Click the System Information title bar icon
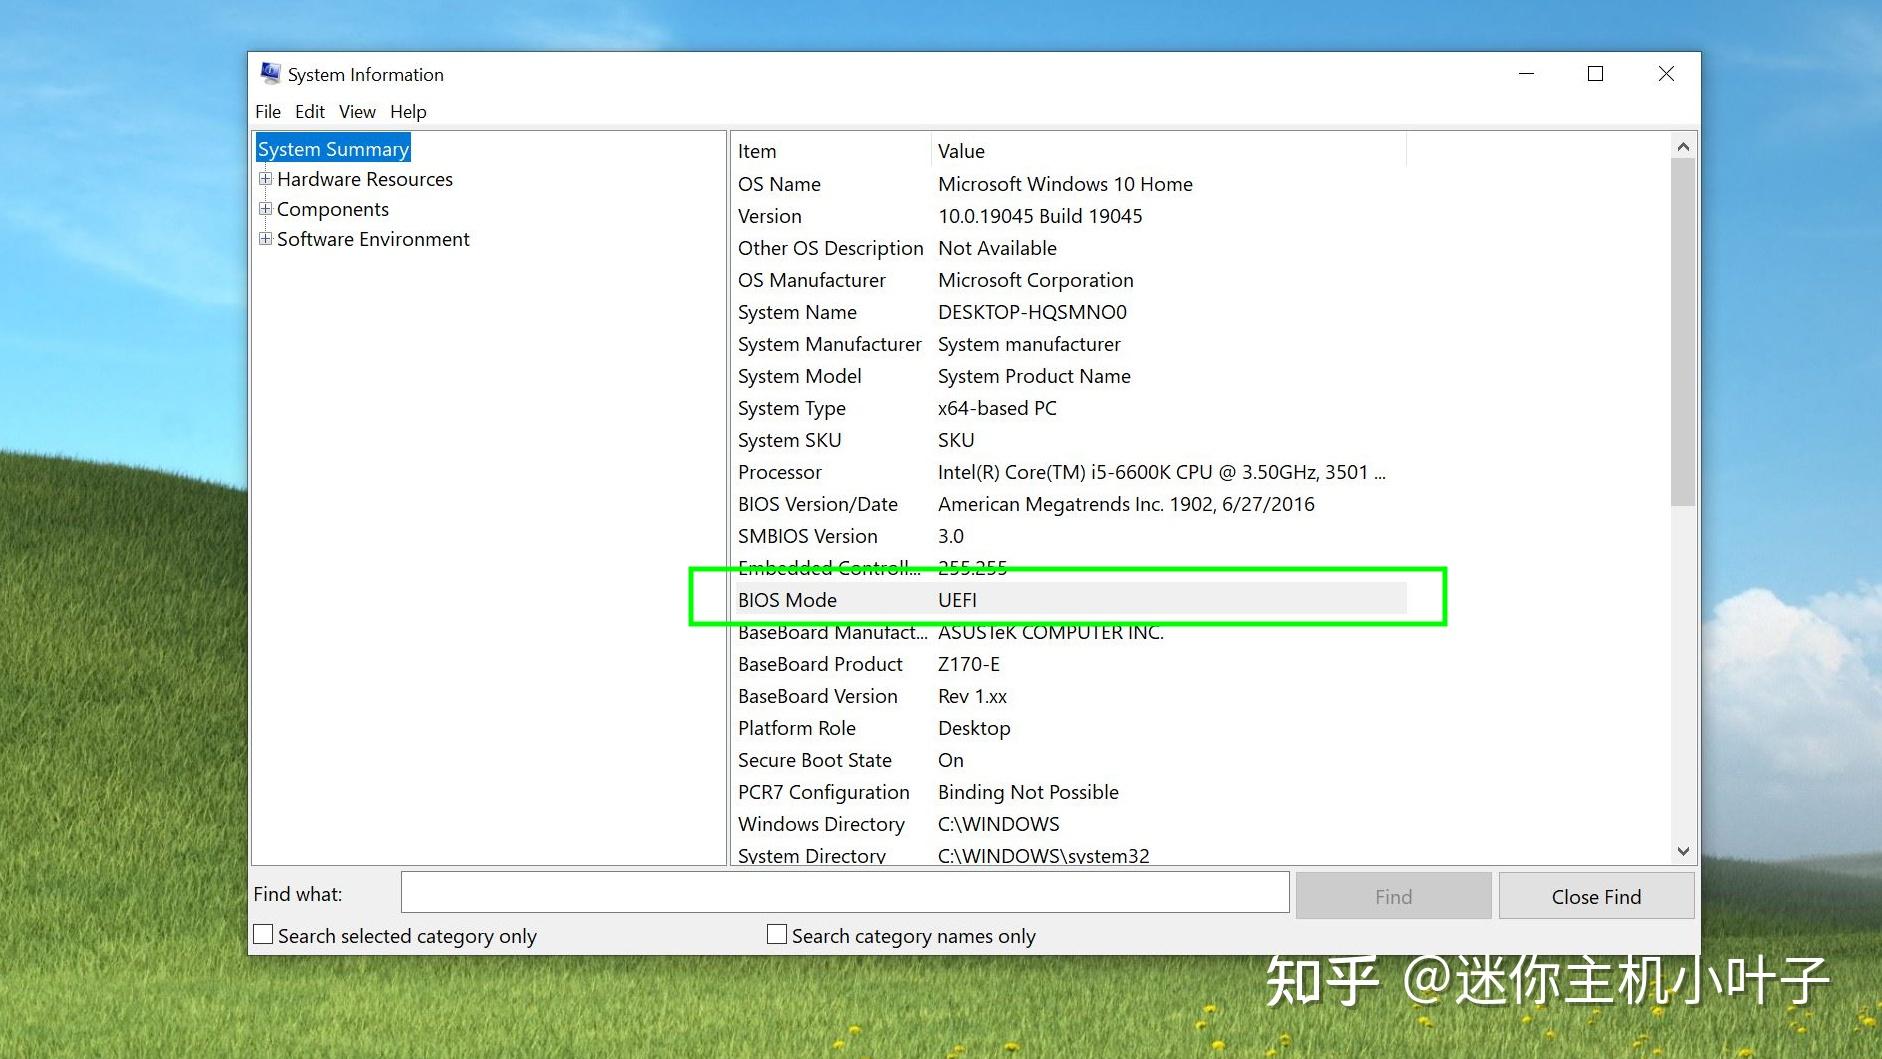This screenshot has height=1059, width=1882. pyautogui.click(x=270, y=73)
